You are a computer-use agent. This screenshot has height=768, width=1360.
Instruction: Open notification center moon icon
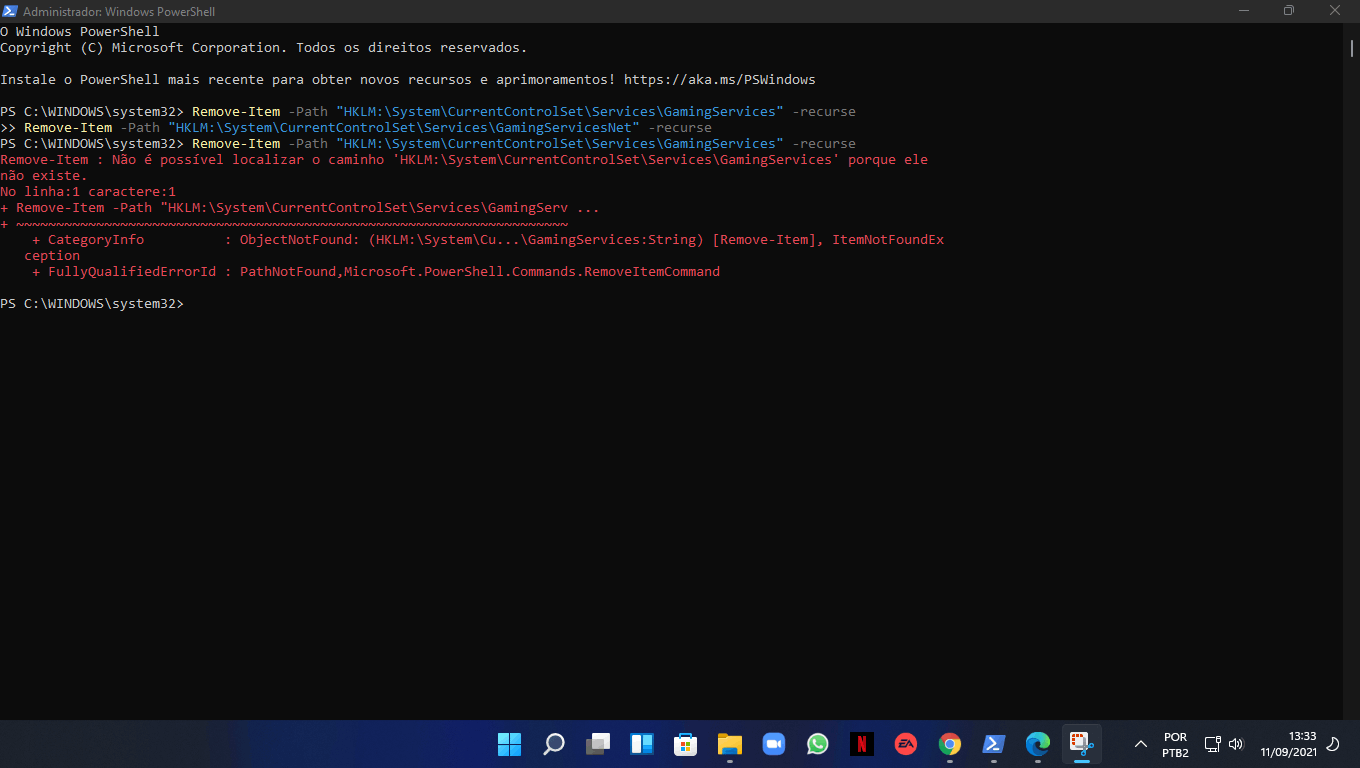tap(1333, 744)
